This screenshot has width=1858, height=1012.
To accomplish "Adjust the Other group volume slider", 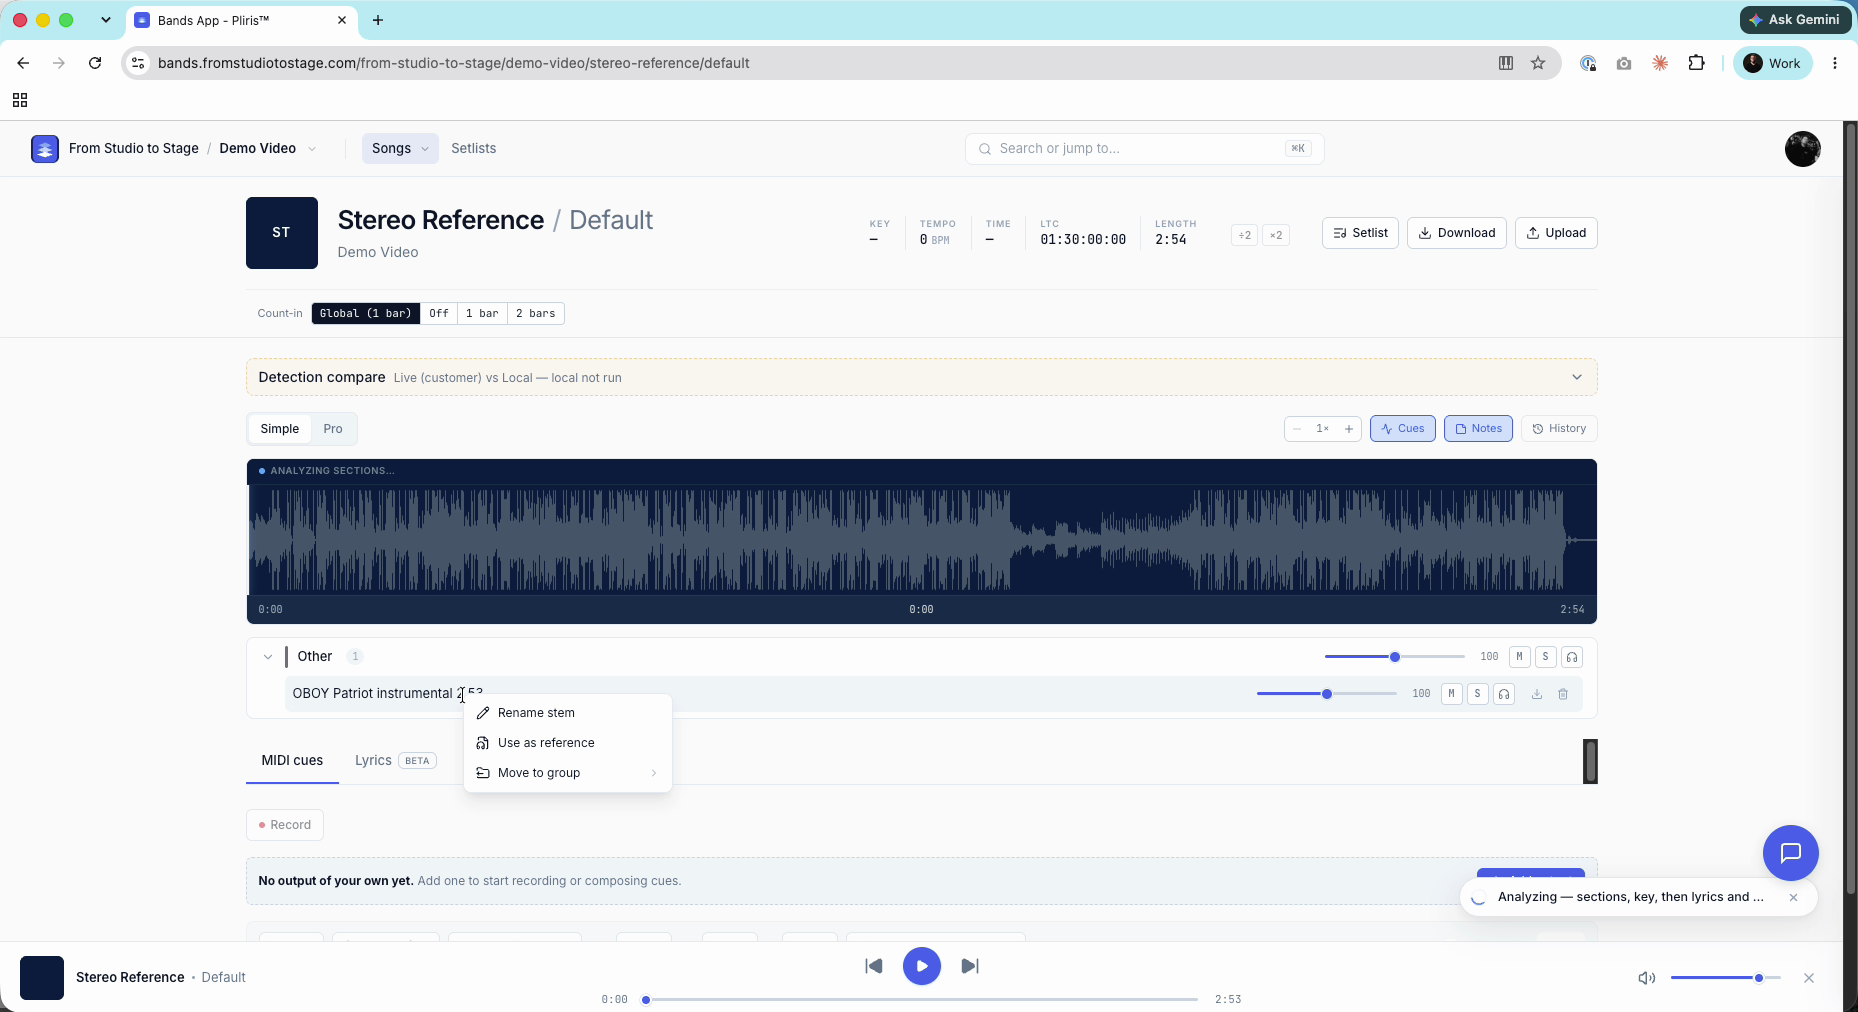I will click(1395, 657).
